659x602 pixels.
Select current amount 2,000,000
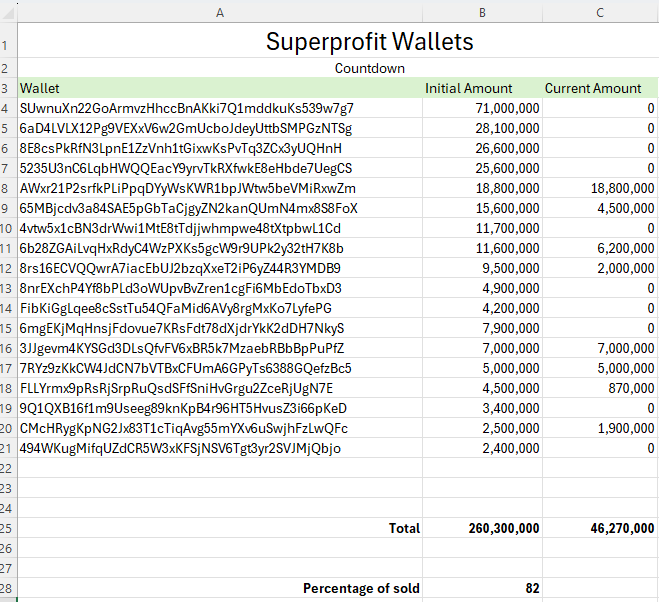coord(600,268)
